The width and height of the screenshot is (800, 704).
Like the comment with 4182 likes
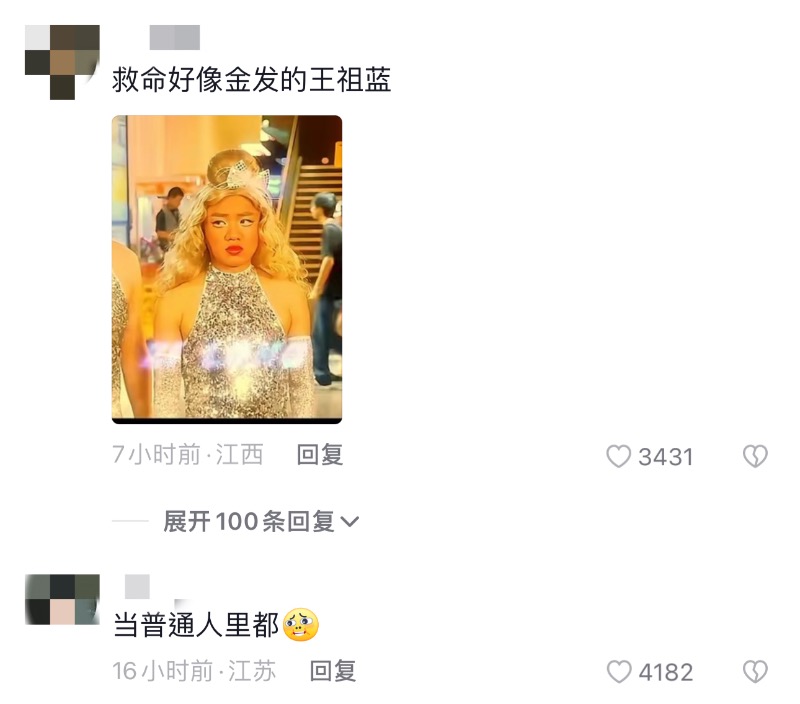click(619, 671)
